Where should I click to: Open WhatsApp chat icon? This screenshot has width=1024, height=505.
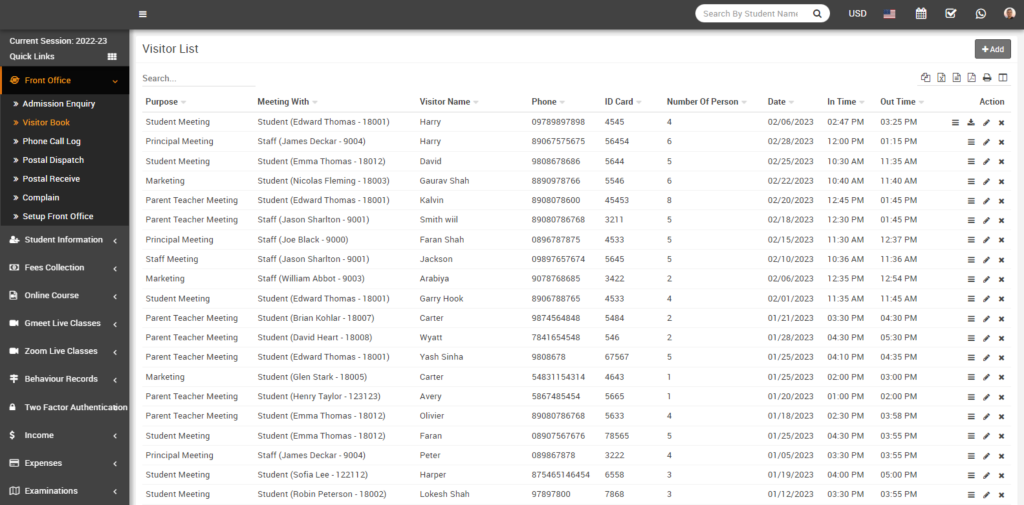981,14
